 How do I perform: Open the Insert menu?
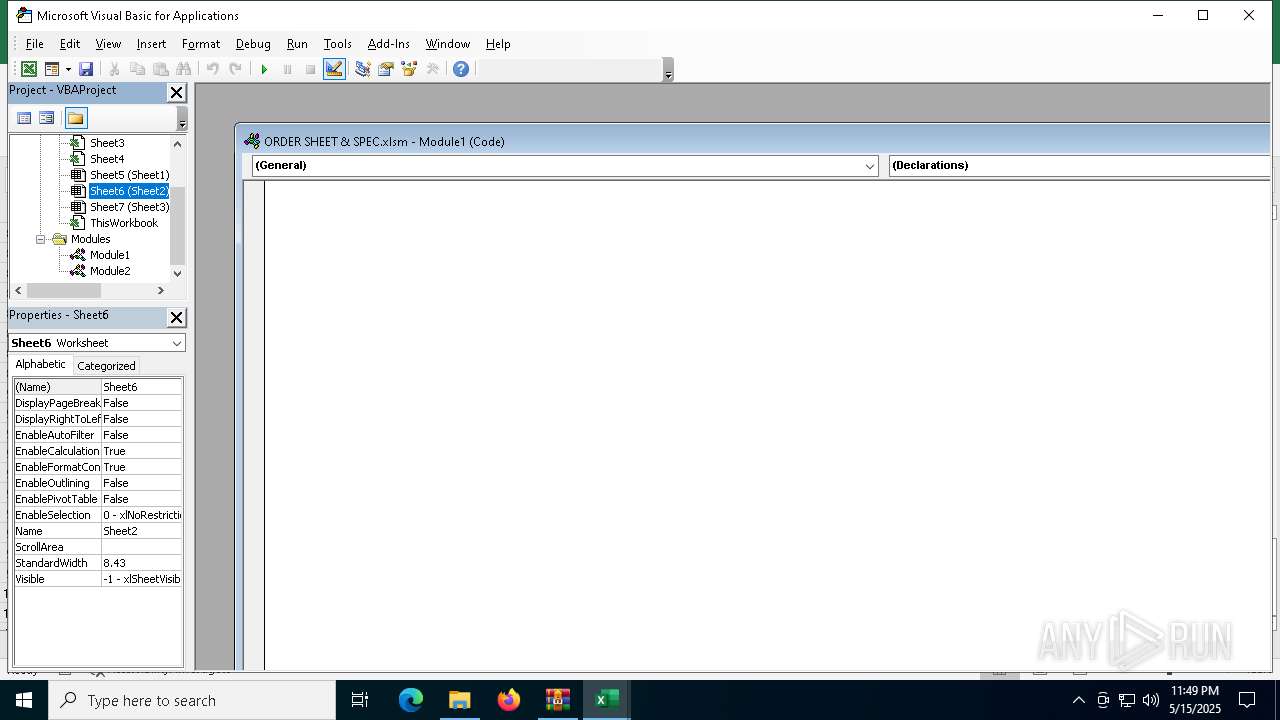pos(151,44)
